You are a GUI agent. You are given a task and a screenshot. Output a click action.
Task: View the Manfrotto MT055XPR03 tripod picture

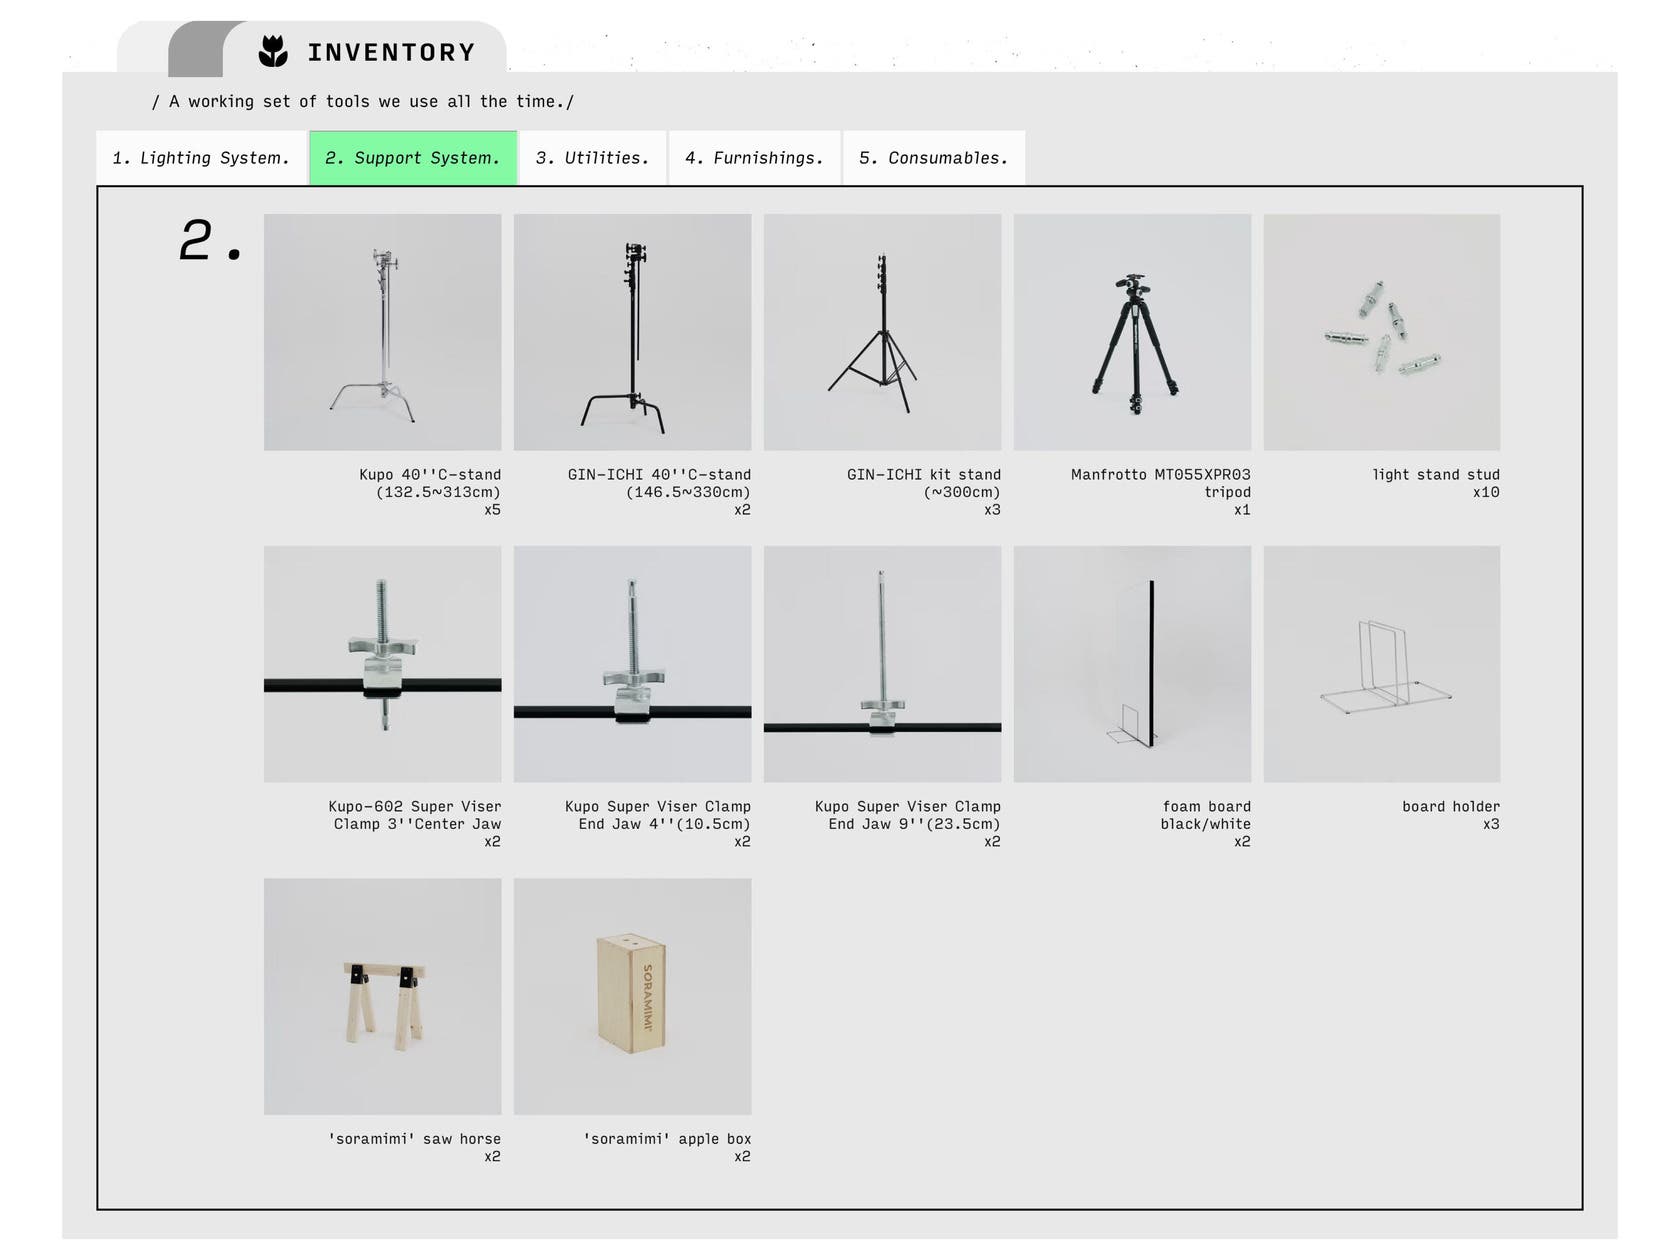click(1132, 332)
